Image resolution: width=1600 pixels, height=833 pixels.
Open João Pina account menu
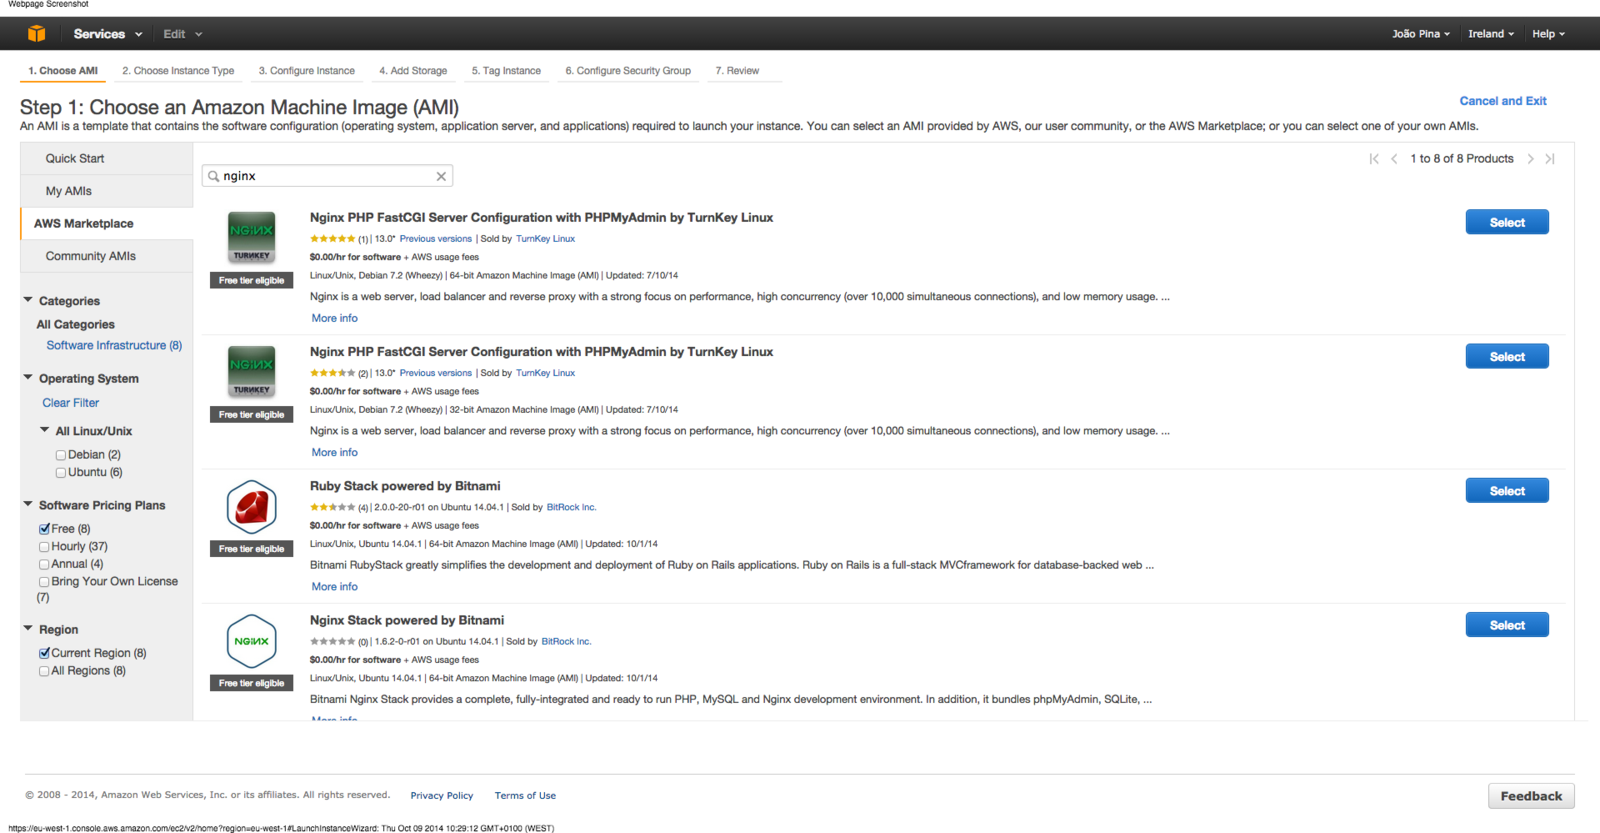point(1420,34)
